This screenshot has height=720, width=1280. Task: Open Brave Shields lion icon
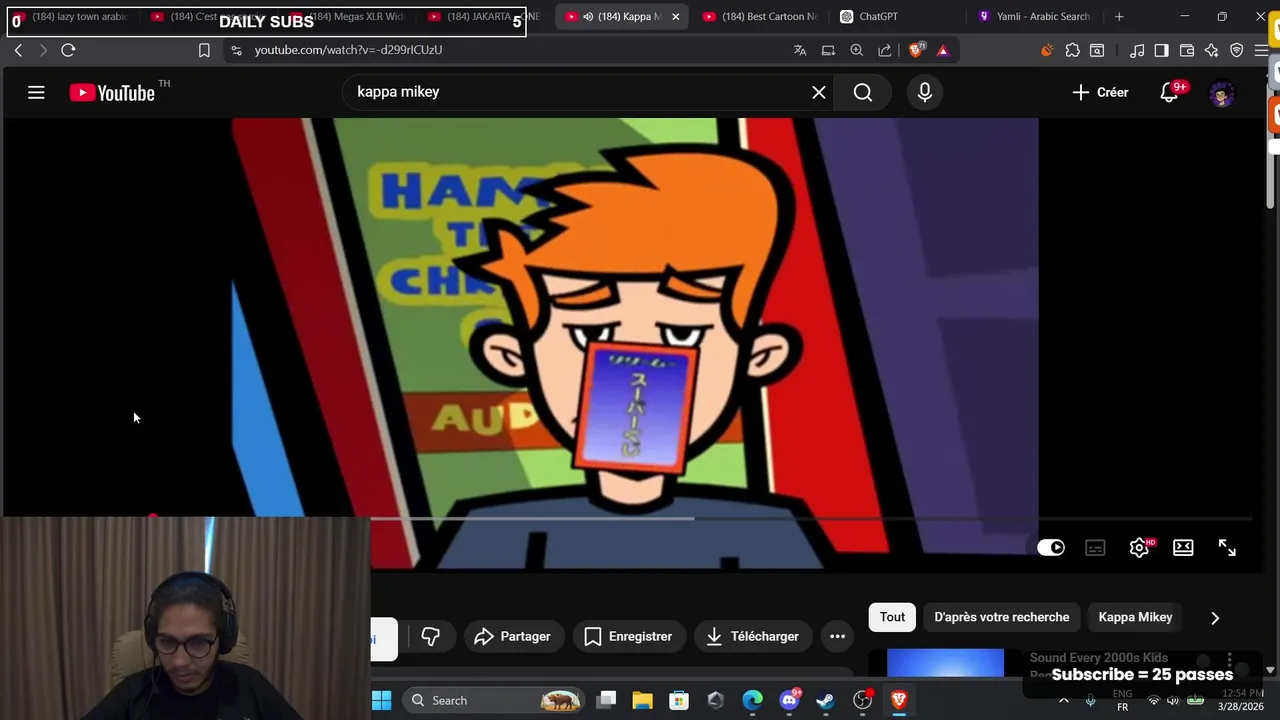916,50
